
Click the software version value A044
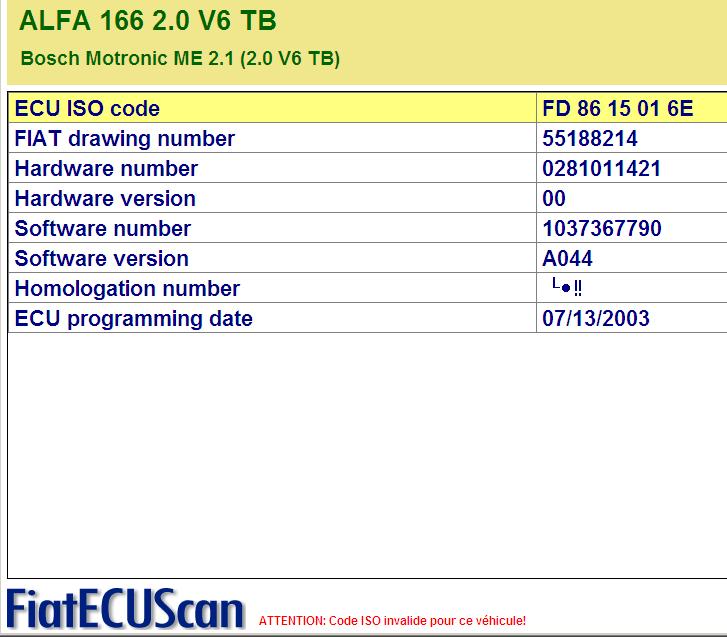(x=567, y=258)
